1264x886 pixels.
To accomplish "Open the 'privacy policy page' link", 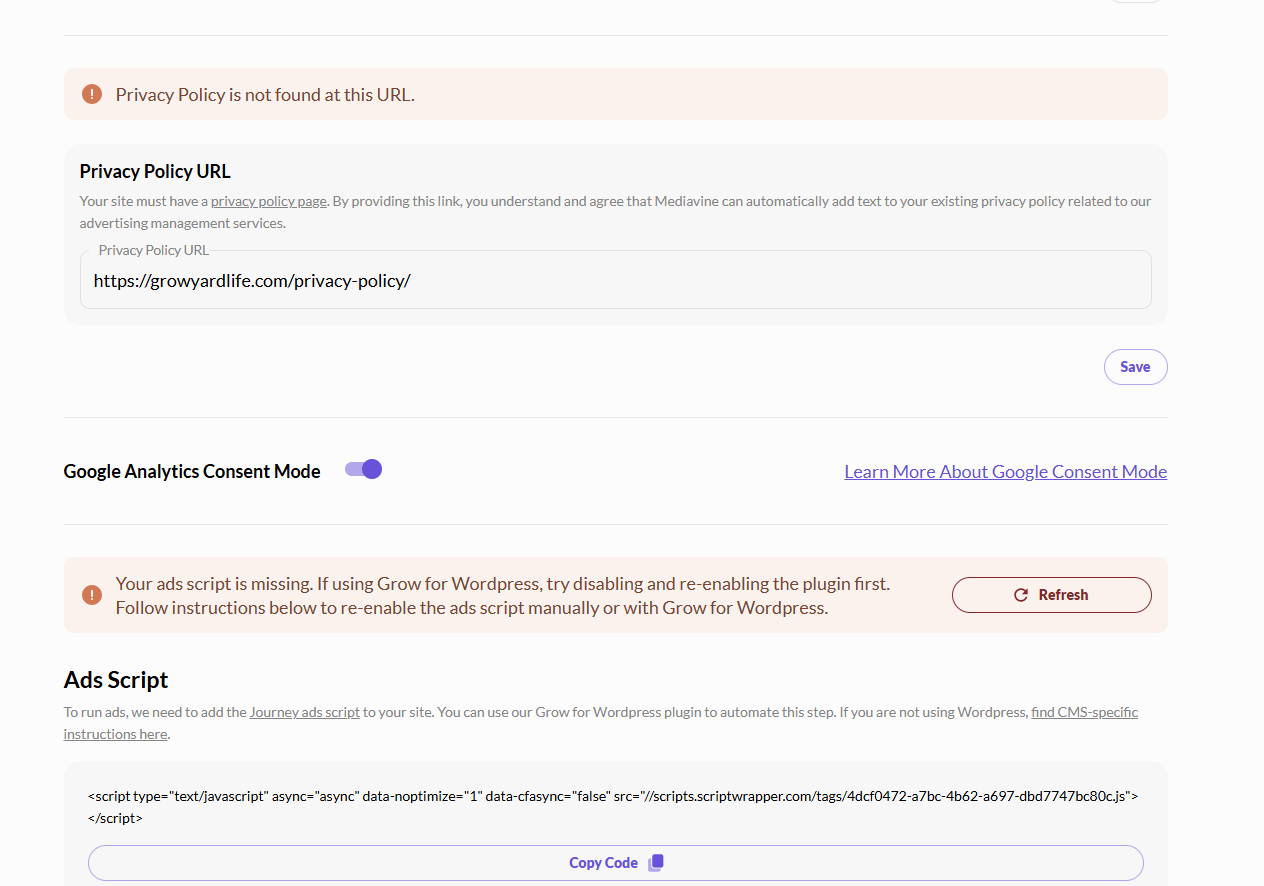I will [268, 201].
